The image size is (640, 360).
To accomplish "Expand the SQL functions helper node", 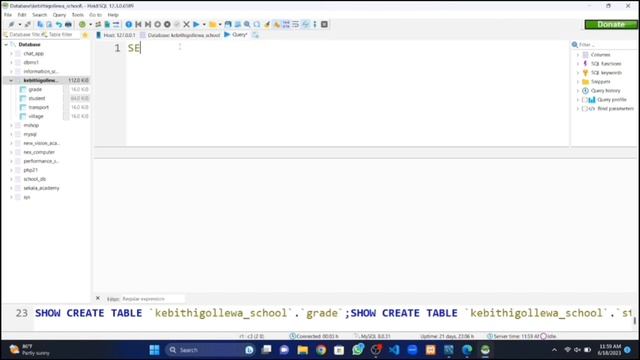I will point(578,64).
